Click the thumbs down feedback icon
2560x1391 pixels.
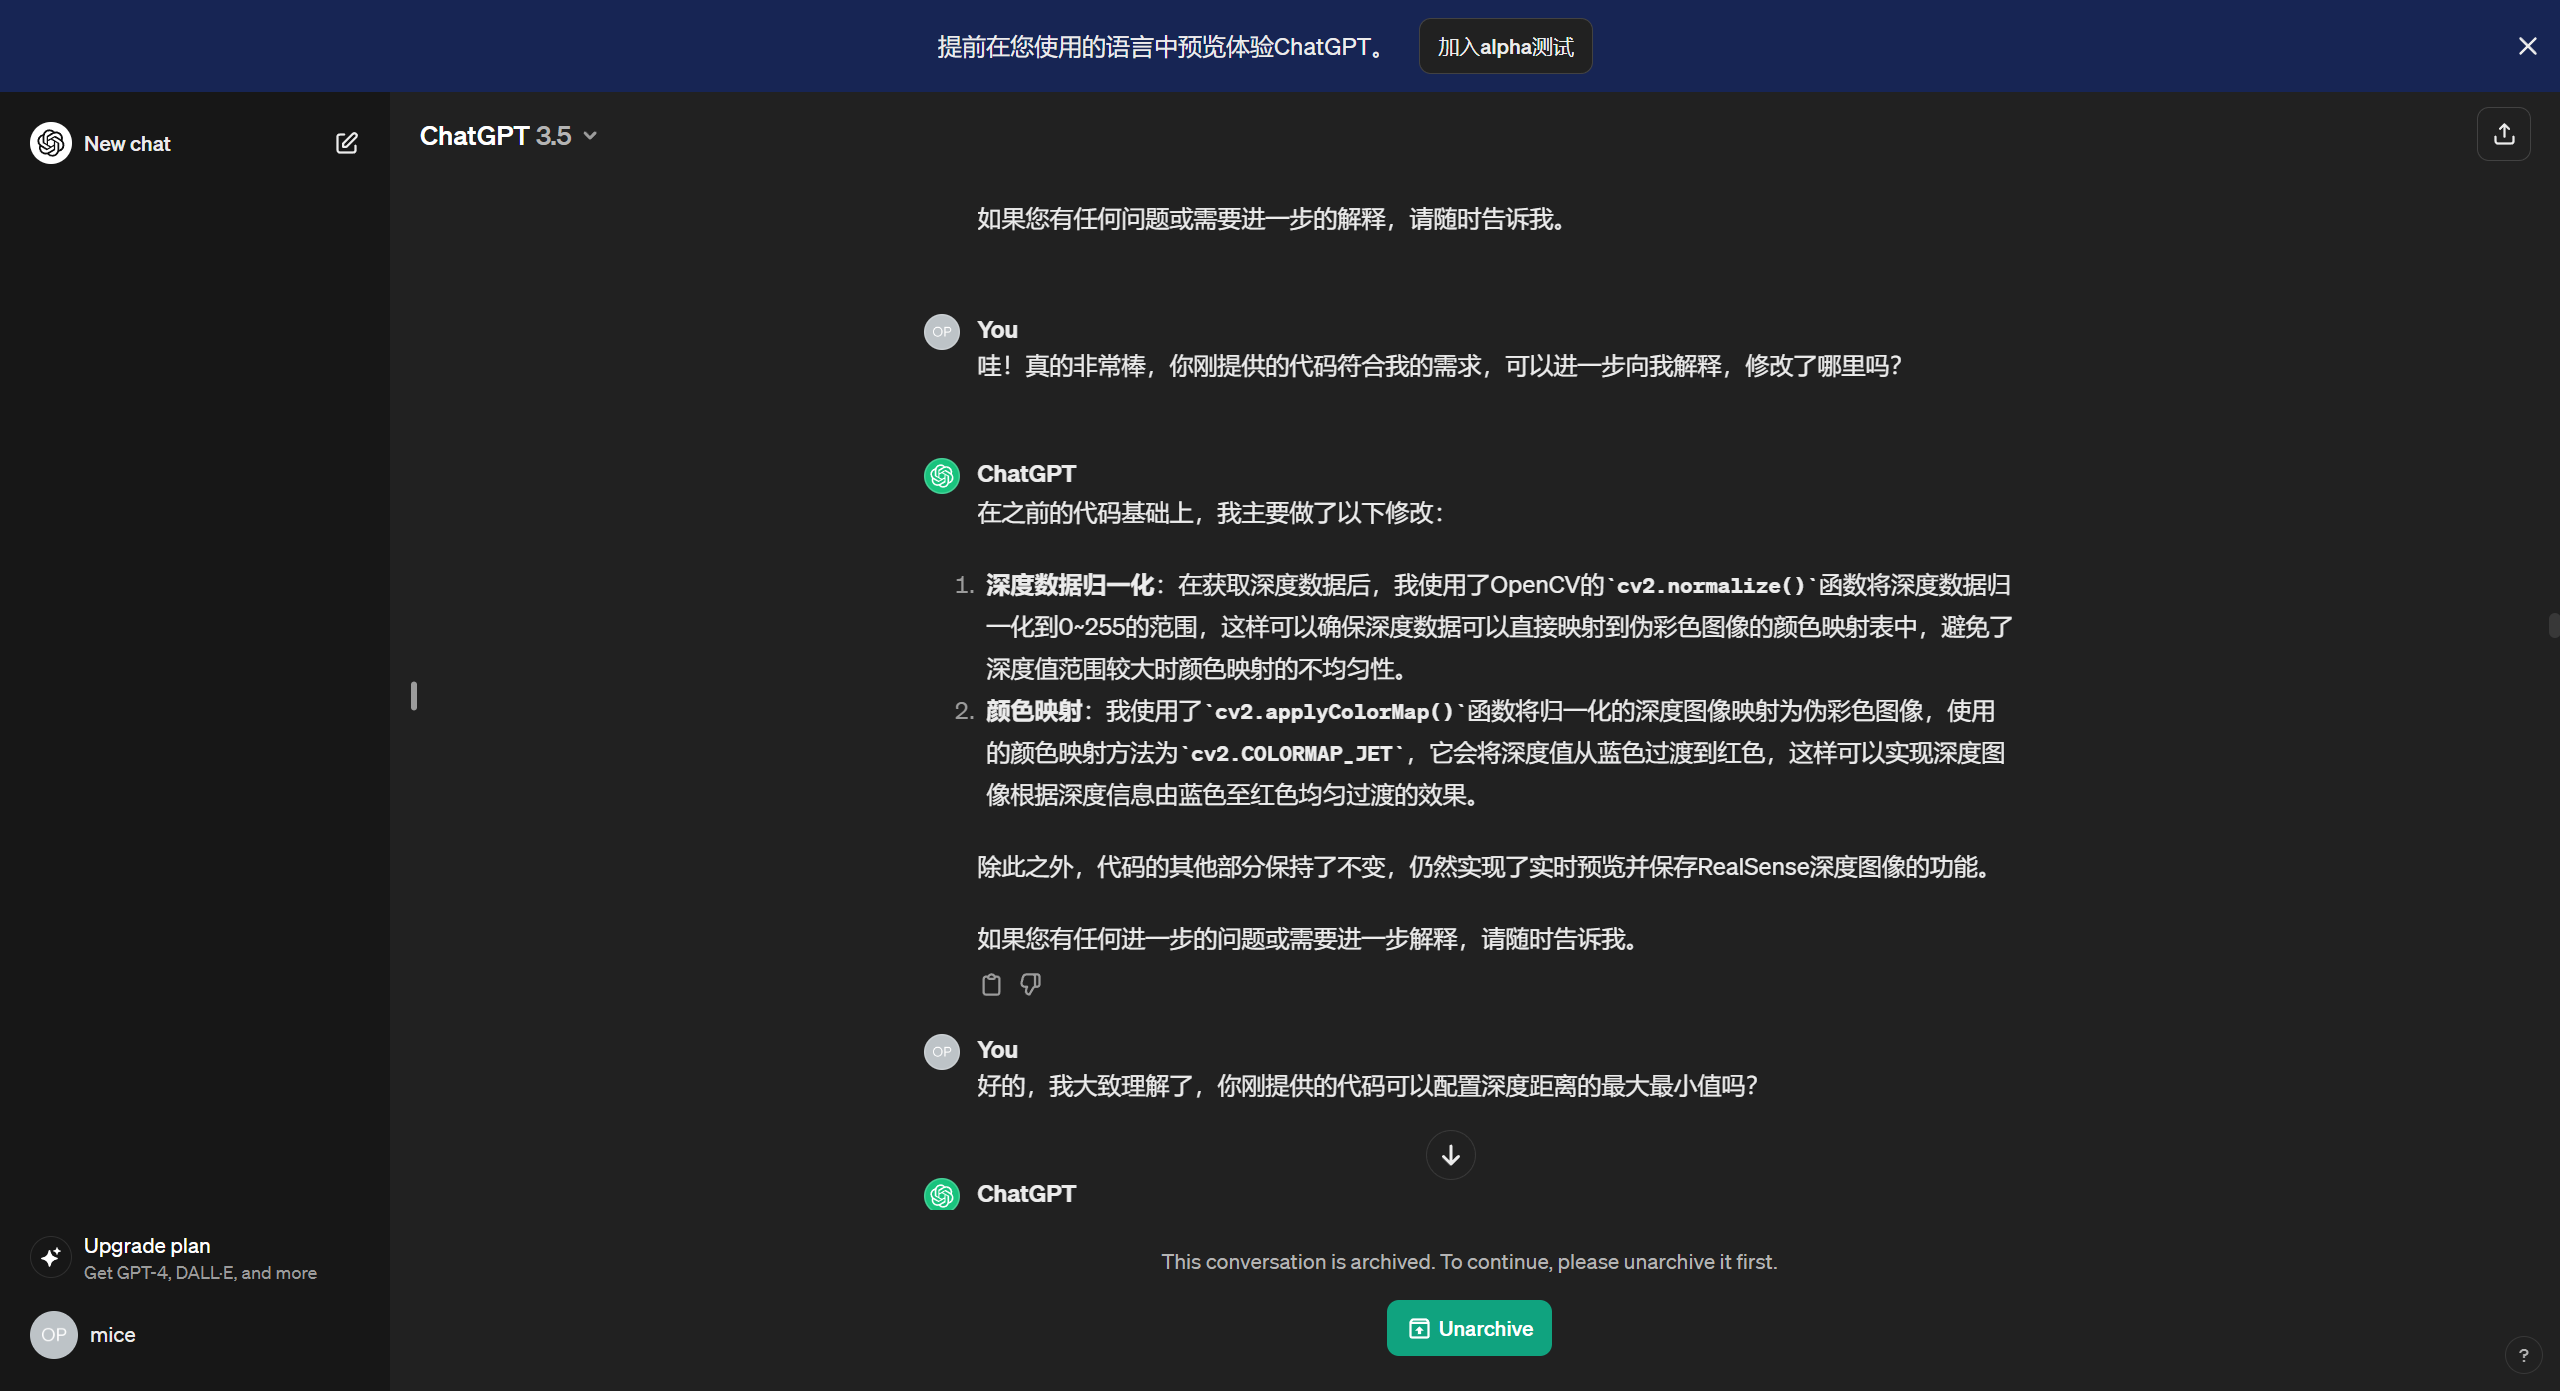point(1030,985)
